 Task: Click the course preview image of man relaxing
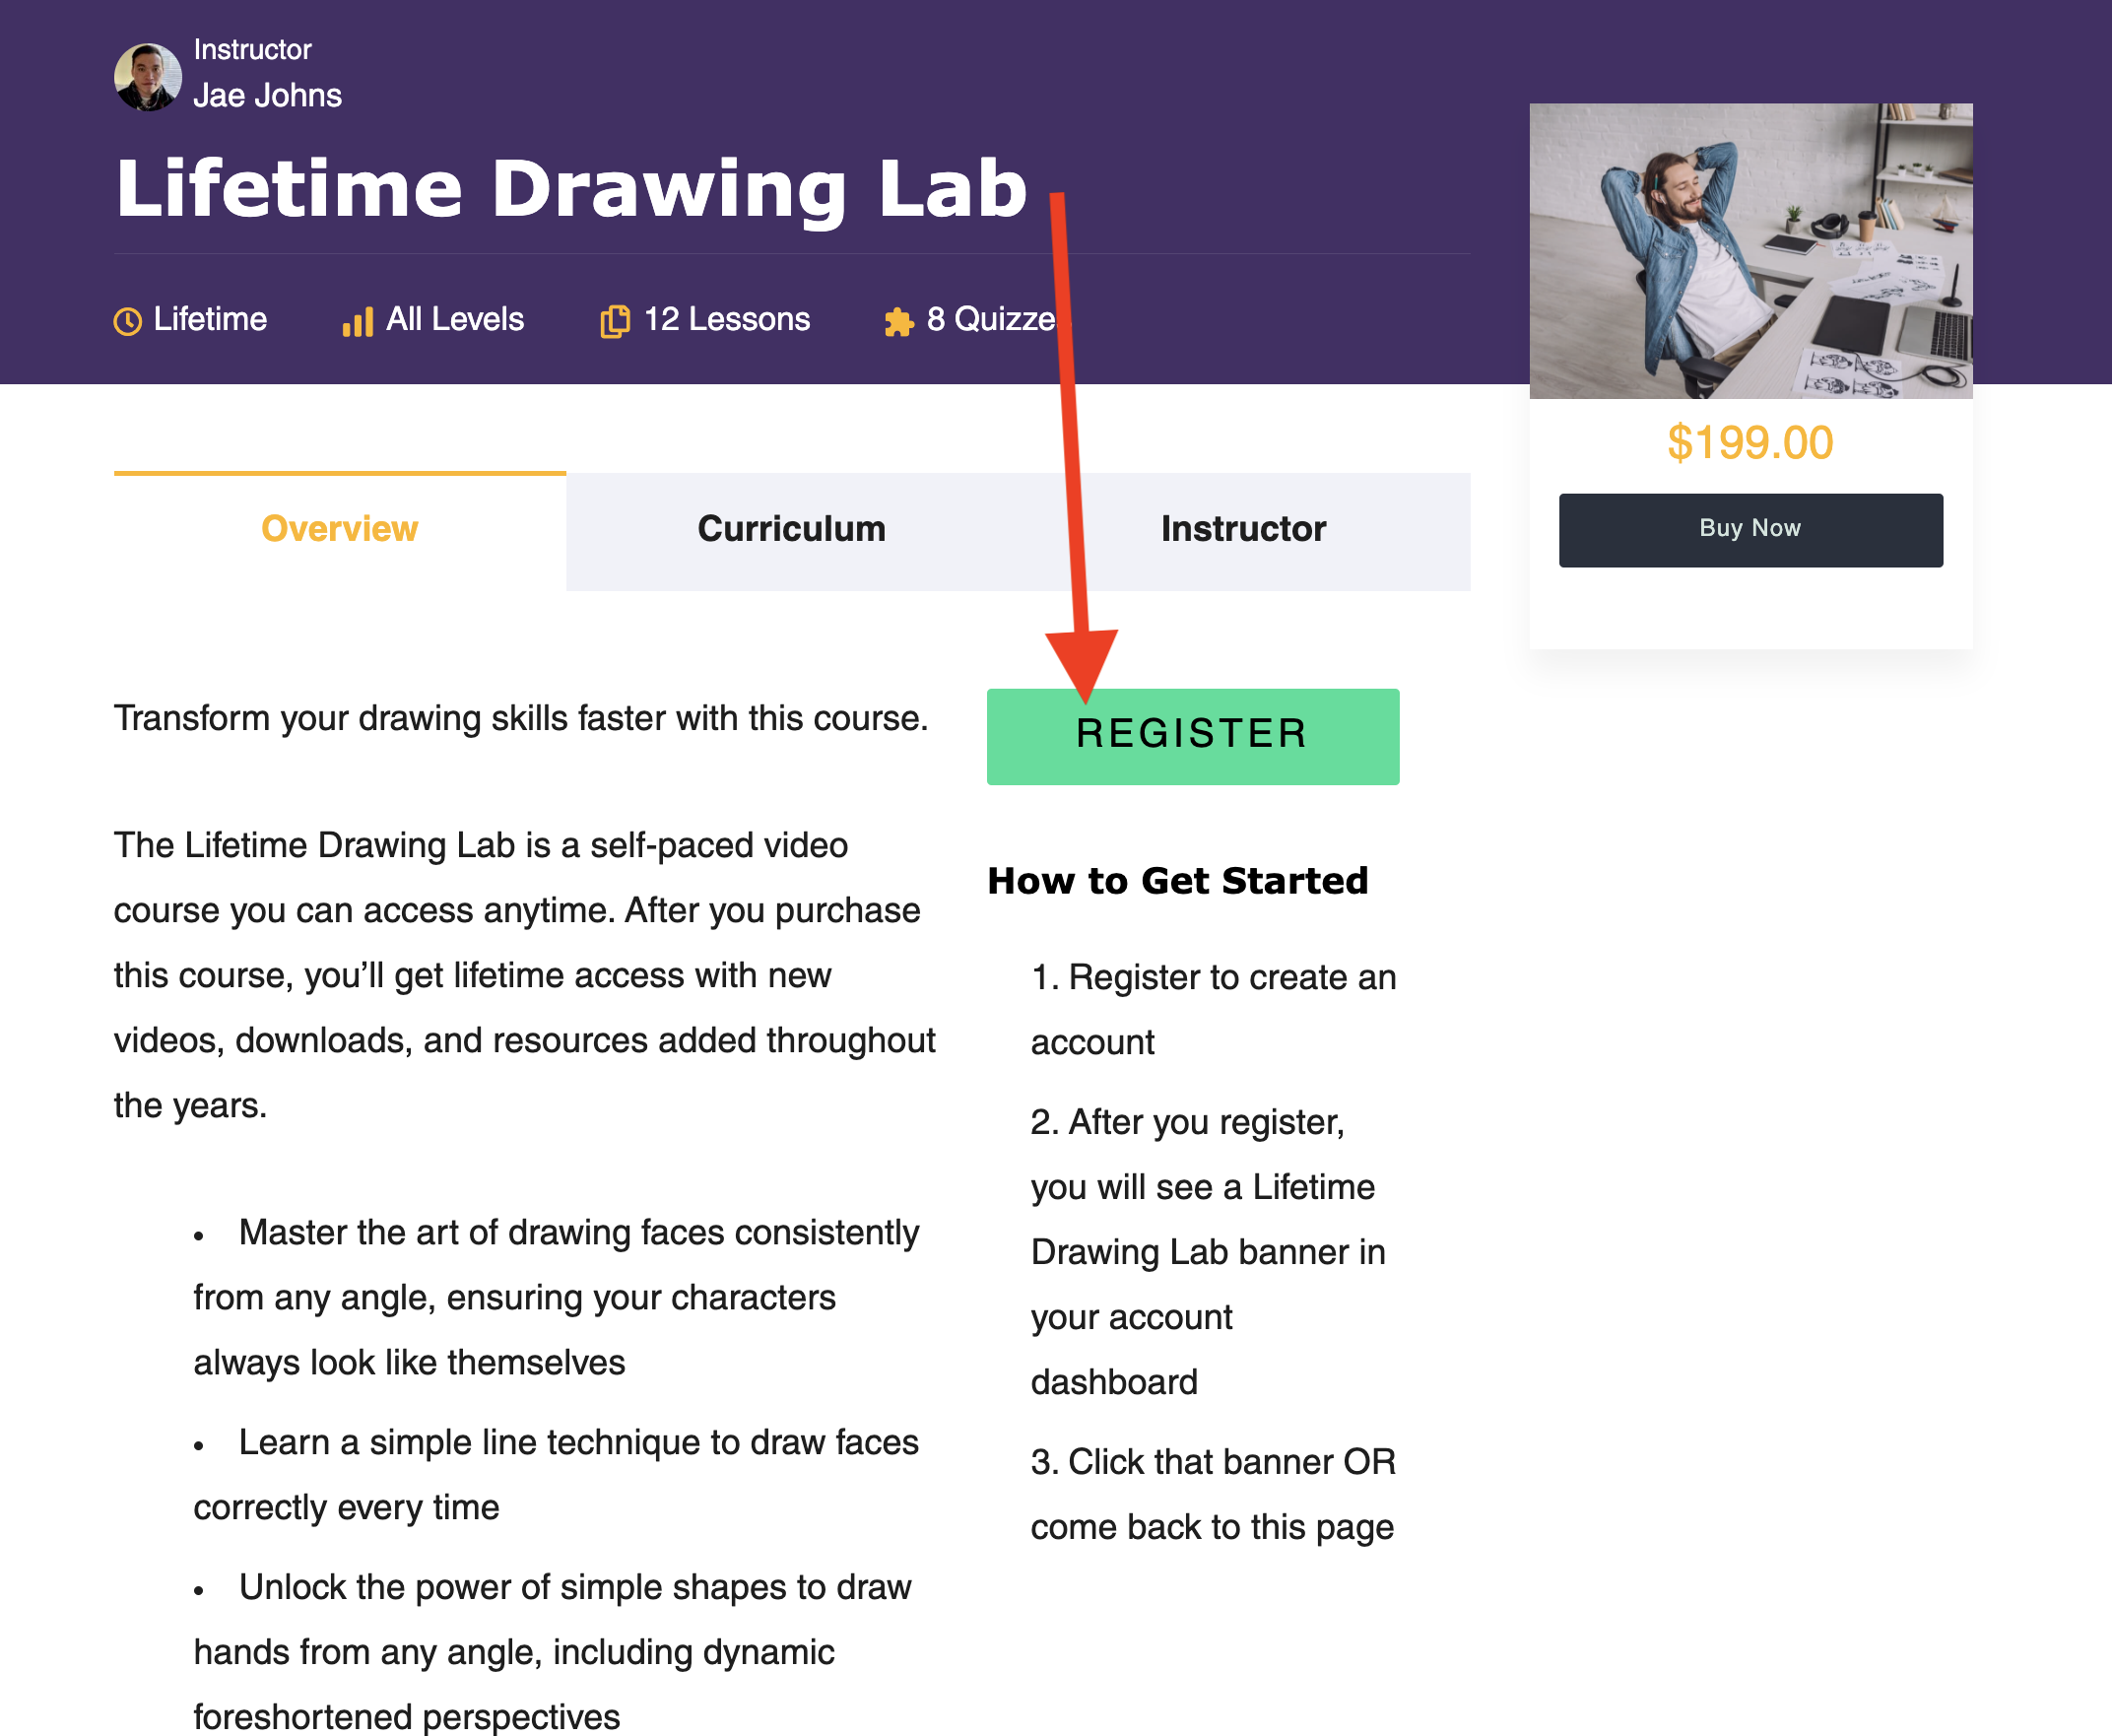pos(1750,250)
